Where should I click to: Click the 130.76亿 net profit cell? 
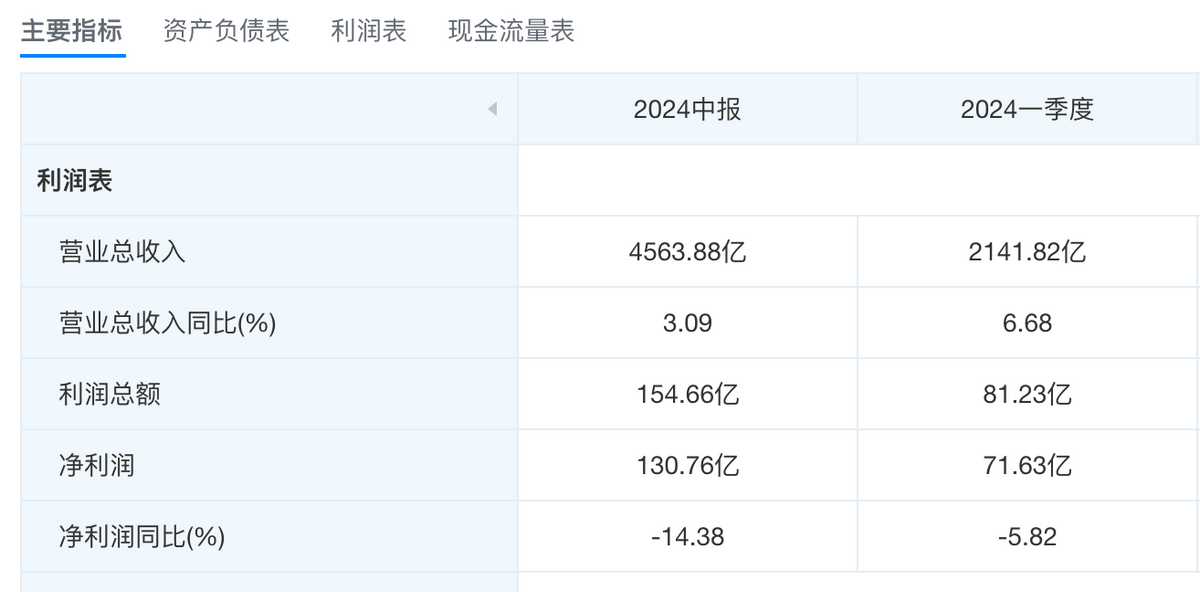(688, 466)
